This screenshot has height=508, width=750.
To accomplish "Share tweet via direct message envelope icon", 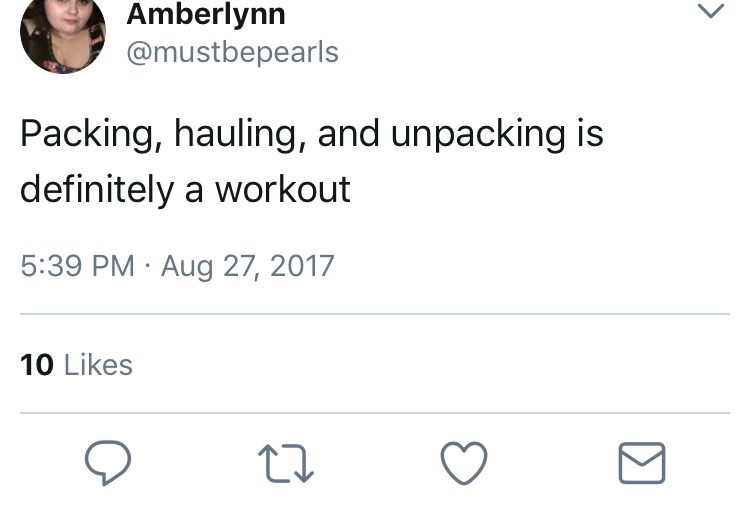I will point(642,463).
